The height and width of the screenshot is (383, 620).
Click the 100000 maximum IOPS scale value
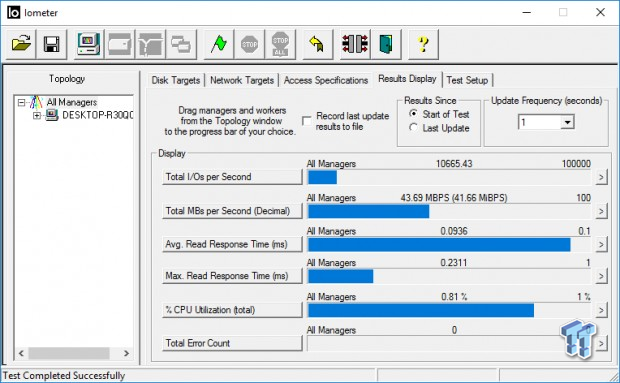pyautogui.click(x=576, y=164)
